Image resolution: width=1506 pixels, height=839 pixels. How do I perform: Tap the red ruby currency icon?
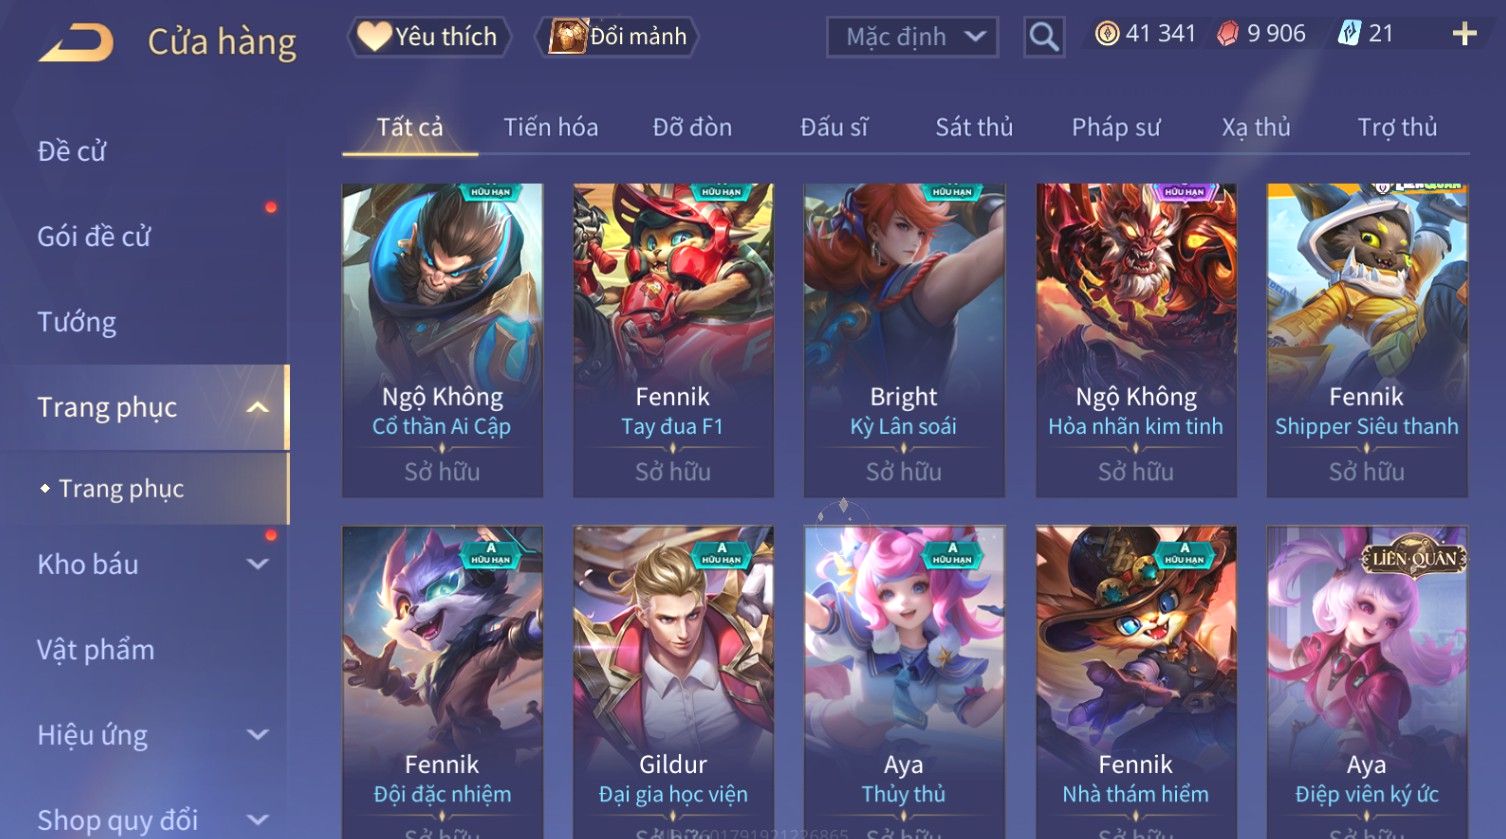[x=1227, y=34]
